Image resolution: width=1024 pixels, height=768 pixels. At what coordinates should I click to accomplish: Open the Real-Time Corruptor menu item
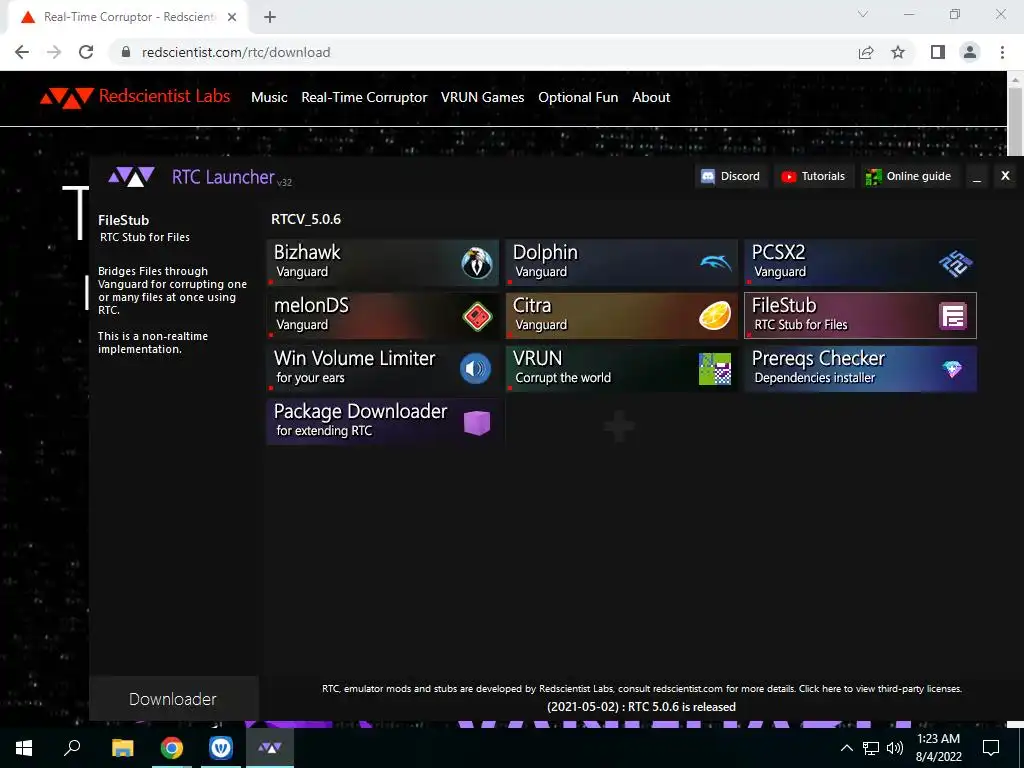tap(364, 97)
